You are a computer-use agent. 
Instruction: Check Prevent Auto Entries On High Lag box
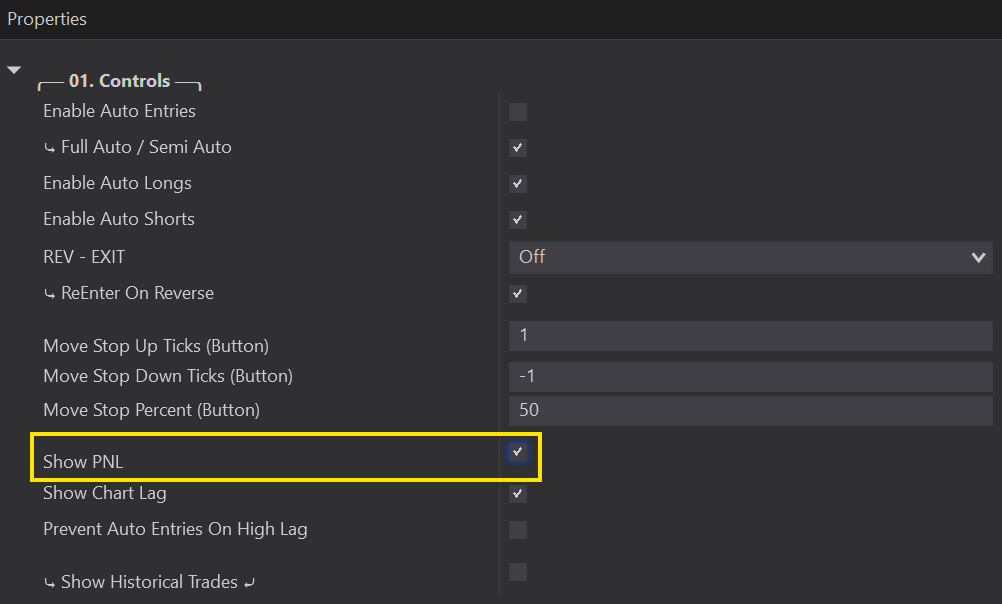point(517,530)
